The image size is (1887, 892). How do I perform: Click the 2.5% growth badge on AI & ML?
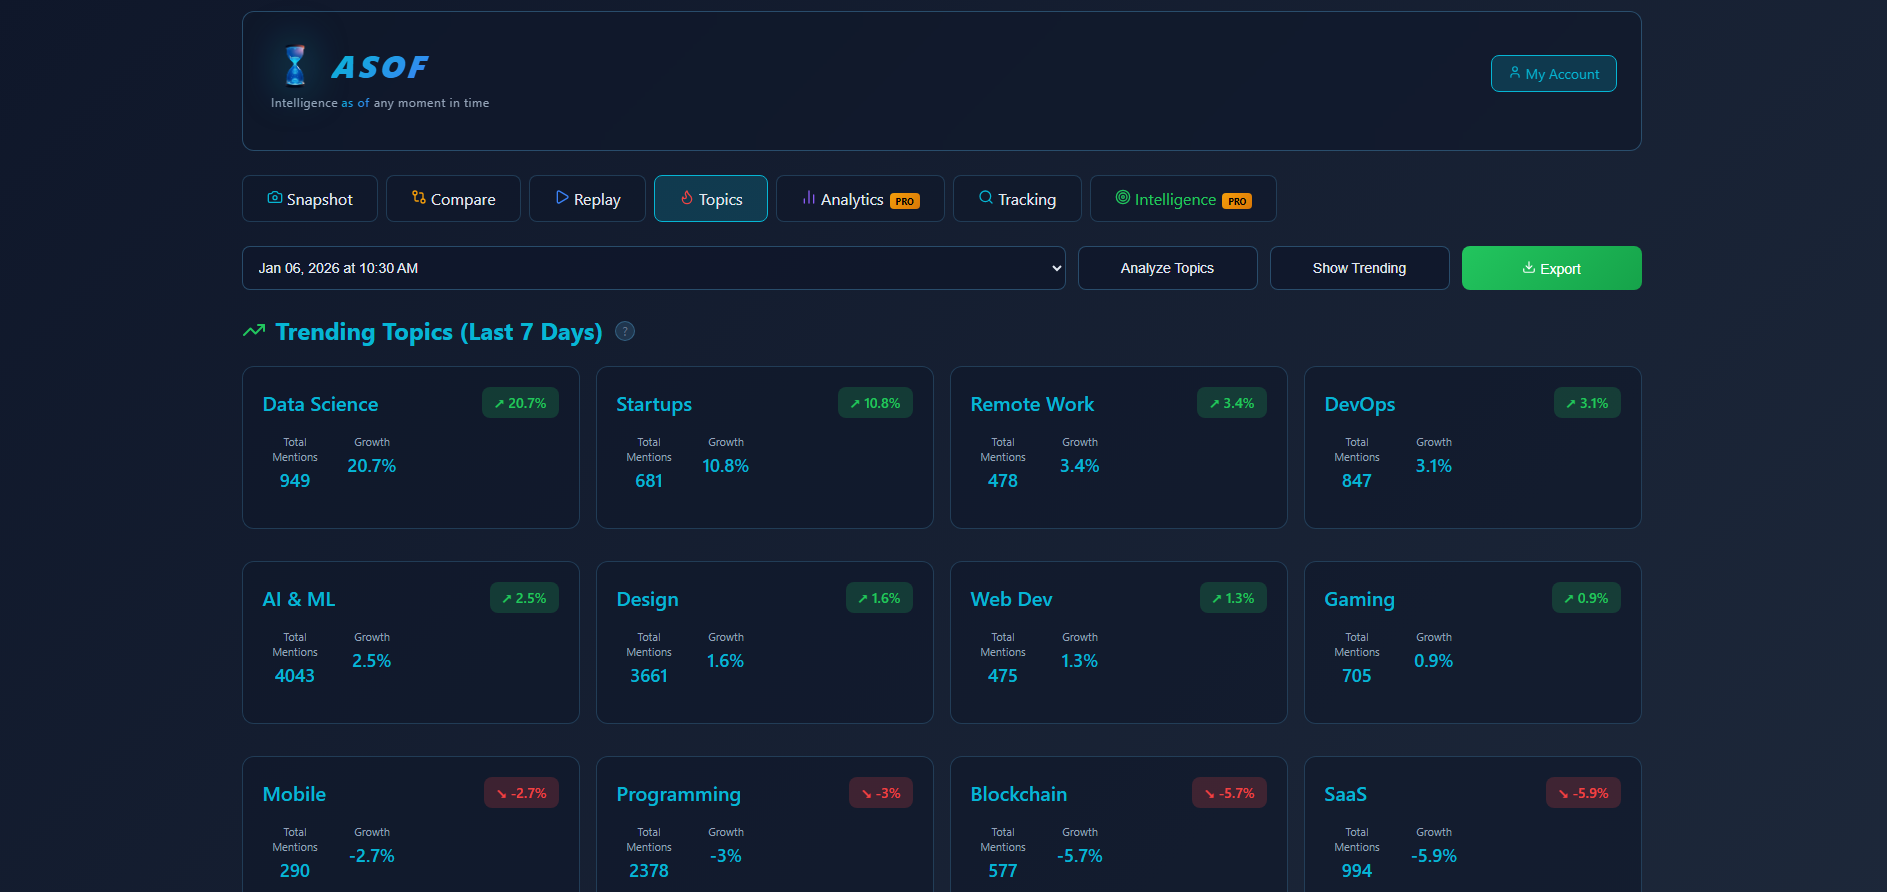point(524,598)
